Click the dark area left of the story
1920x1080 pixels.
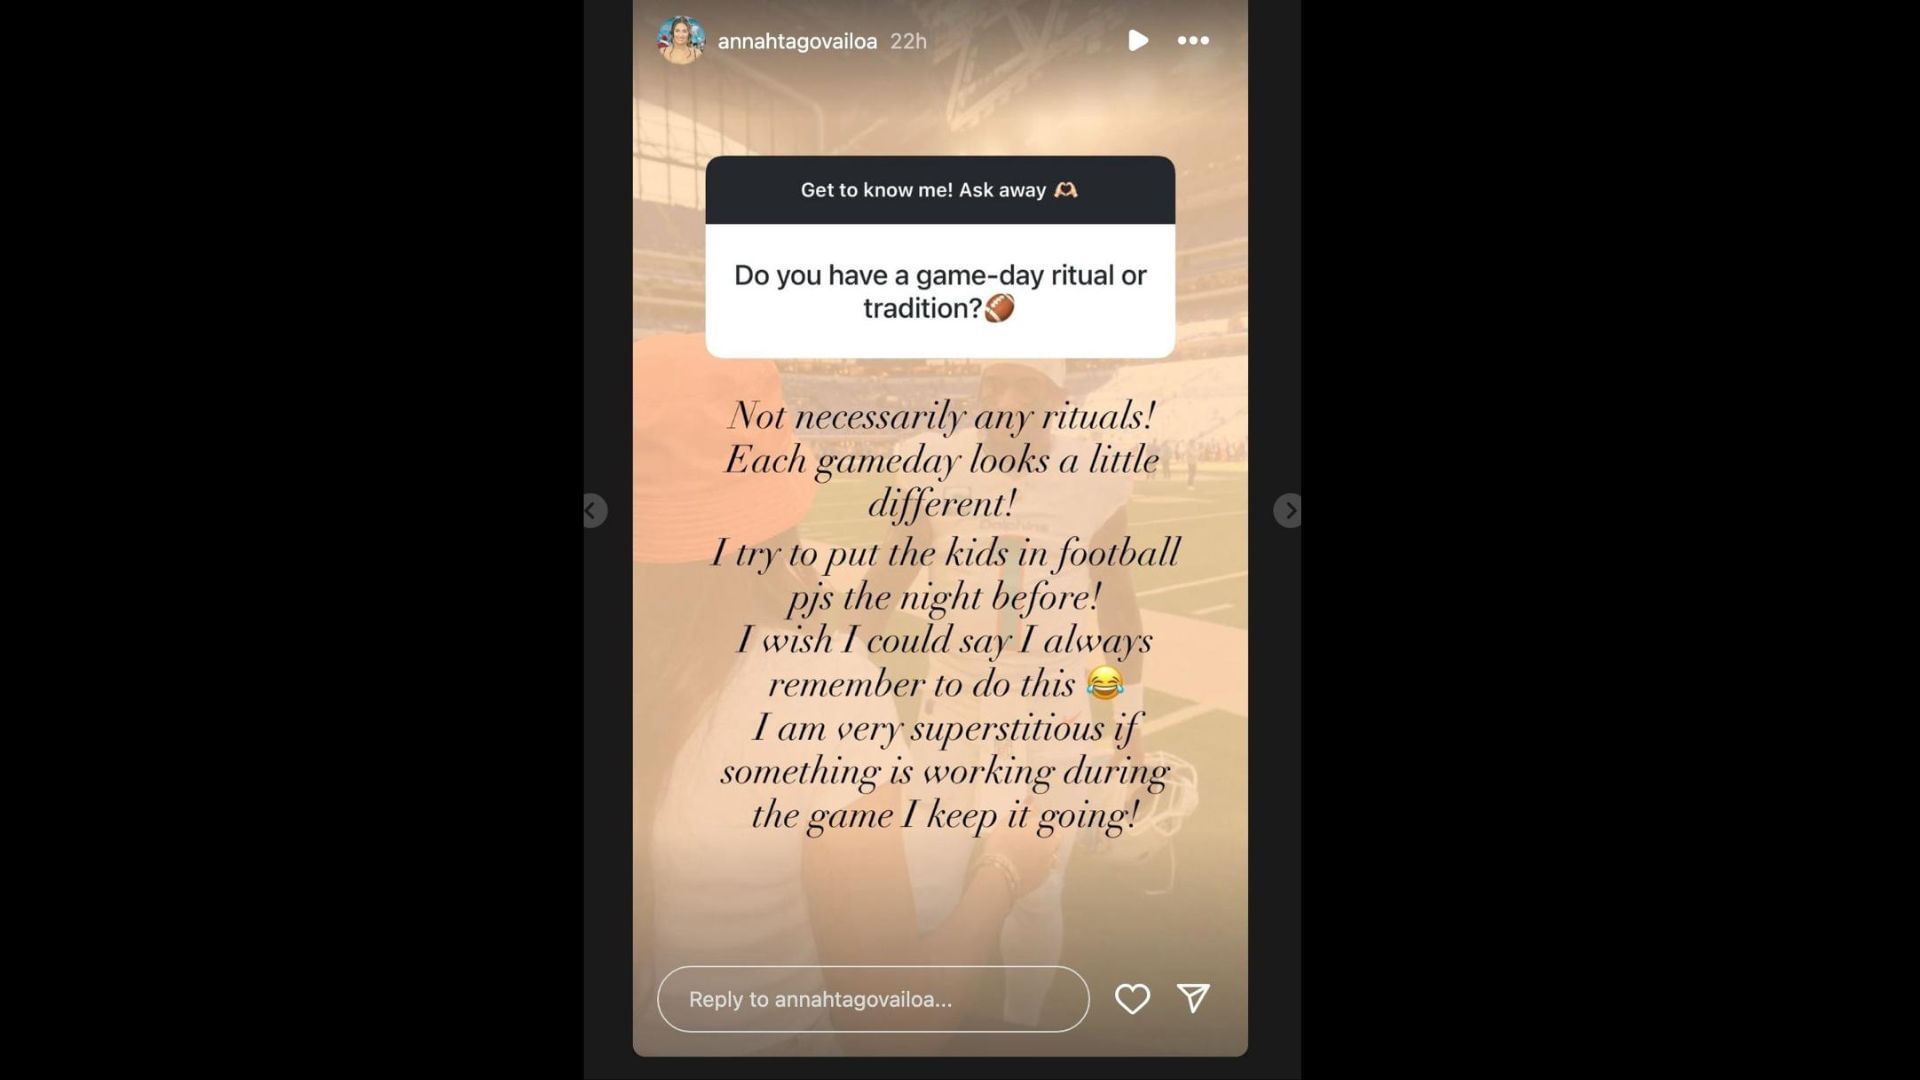(290, 540)
